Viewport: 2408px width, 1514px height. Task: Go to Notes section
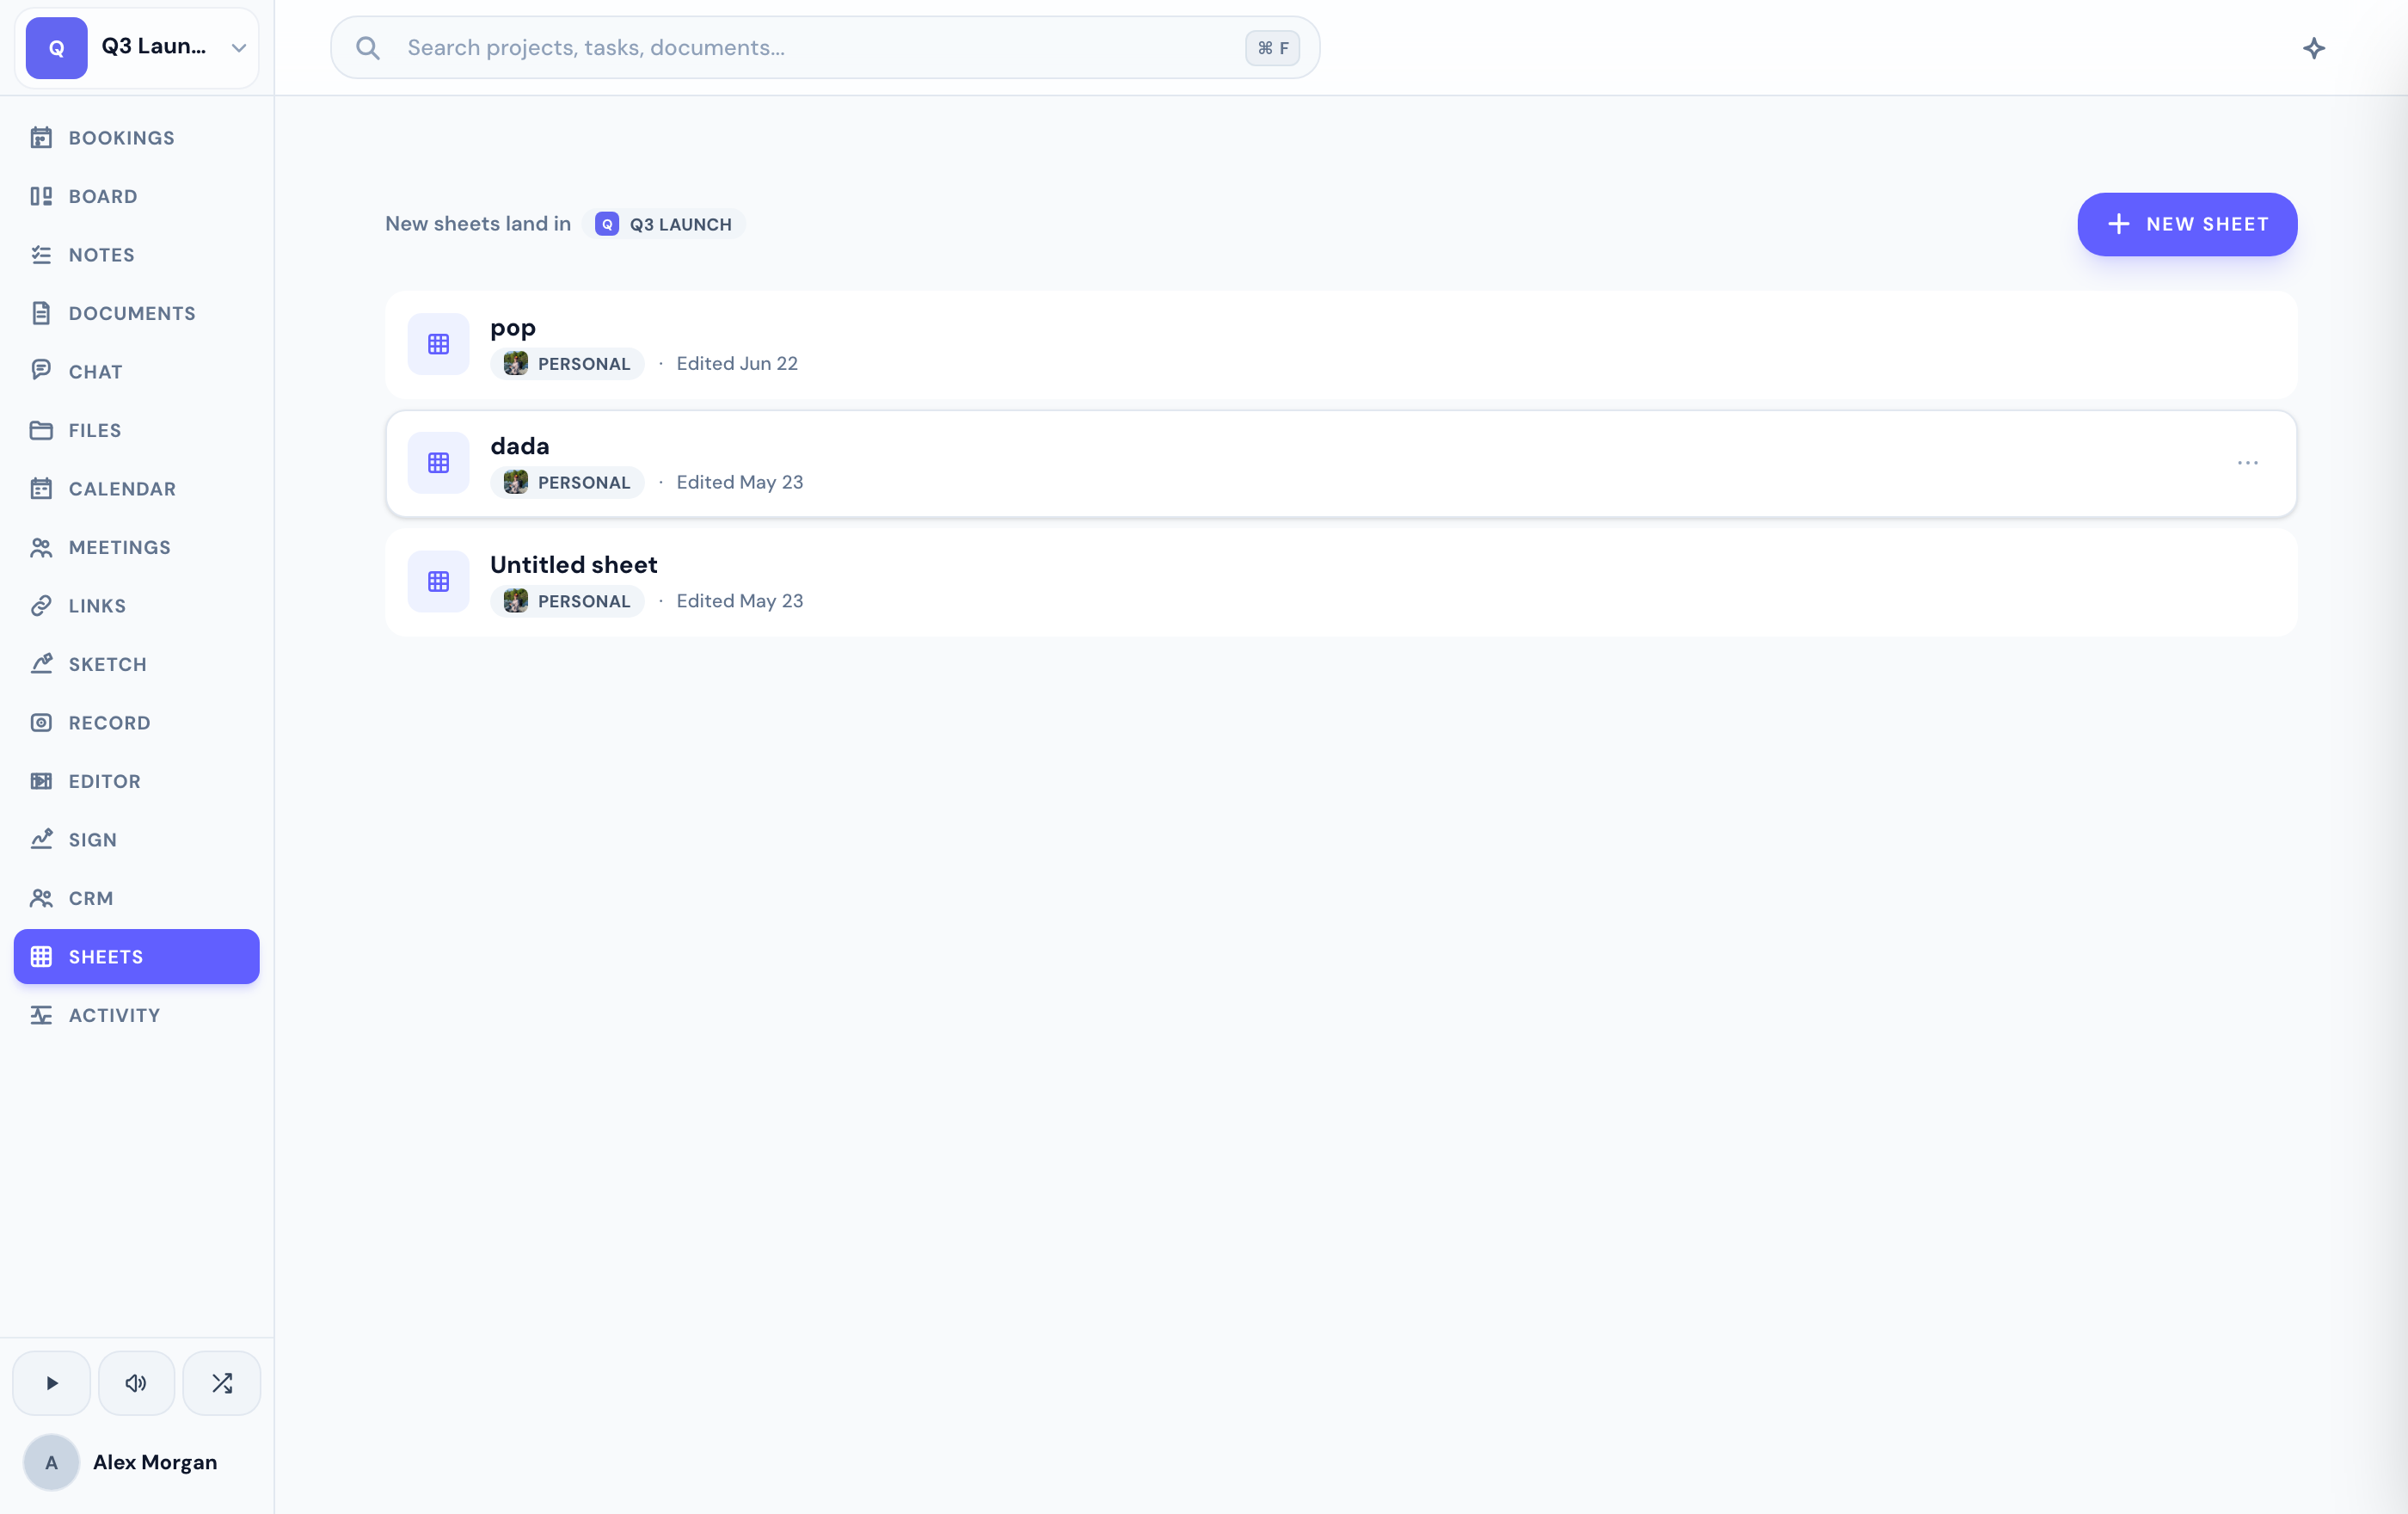[136, 255]
